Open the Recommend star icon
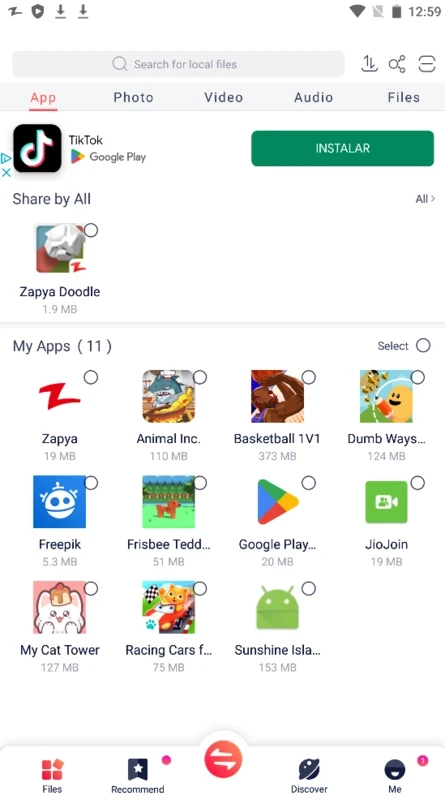The width and height of the screenshot is (445, 800). click(137, 769)
